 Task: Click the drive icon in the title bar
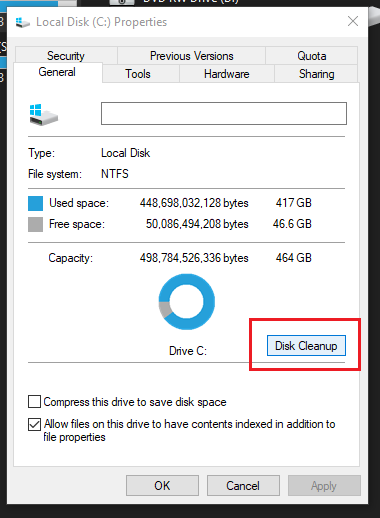23,23
